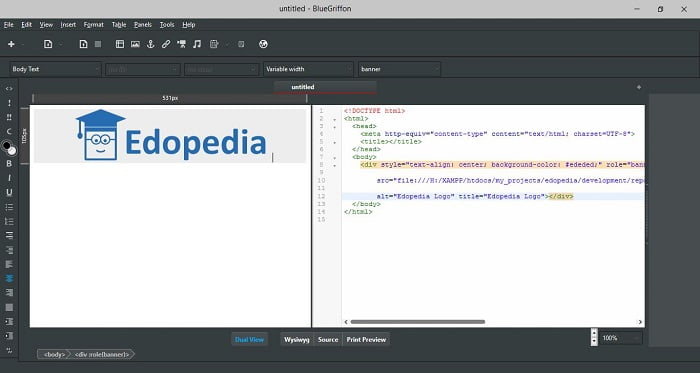Open the greyed ID dropdown beside Body Text

pyautogui.click(x=143, y=69)
